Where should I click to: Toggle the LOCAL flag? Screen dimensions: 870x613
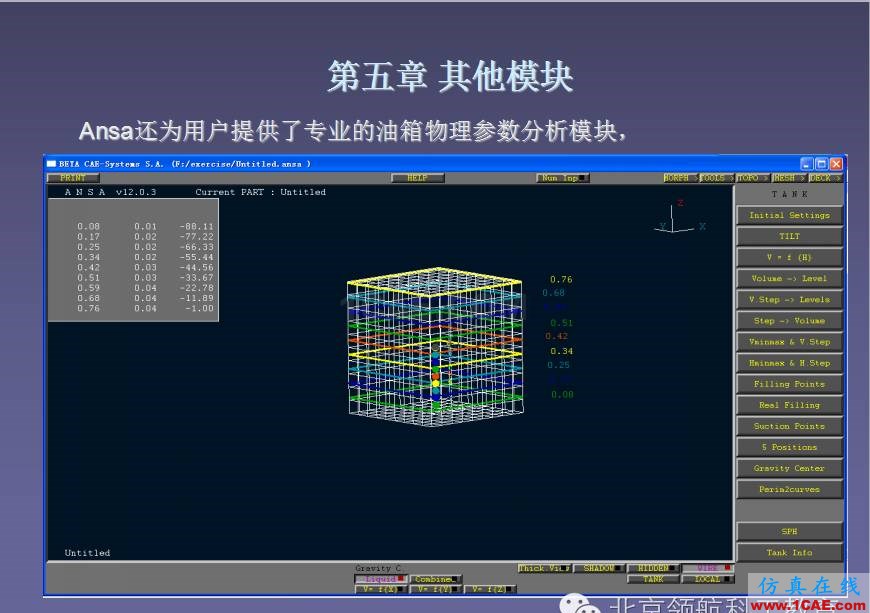[707, 579]
